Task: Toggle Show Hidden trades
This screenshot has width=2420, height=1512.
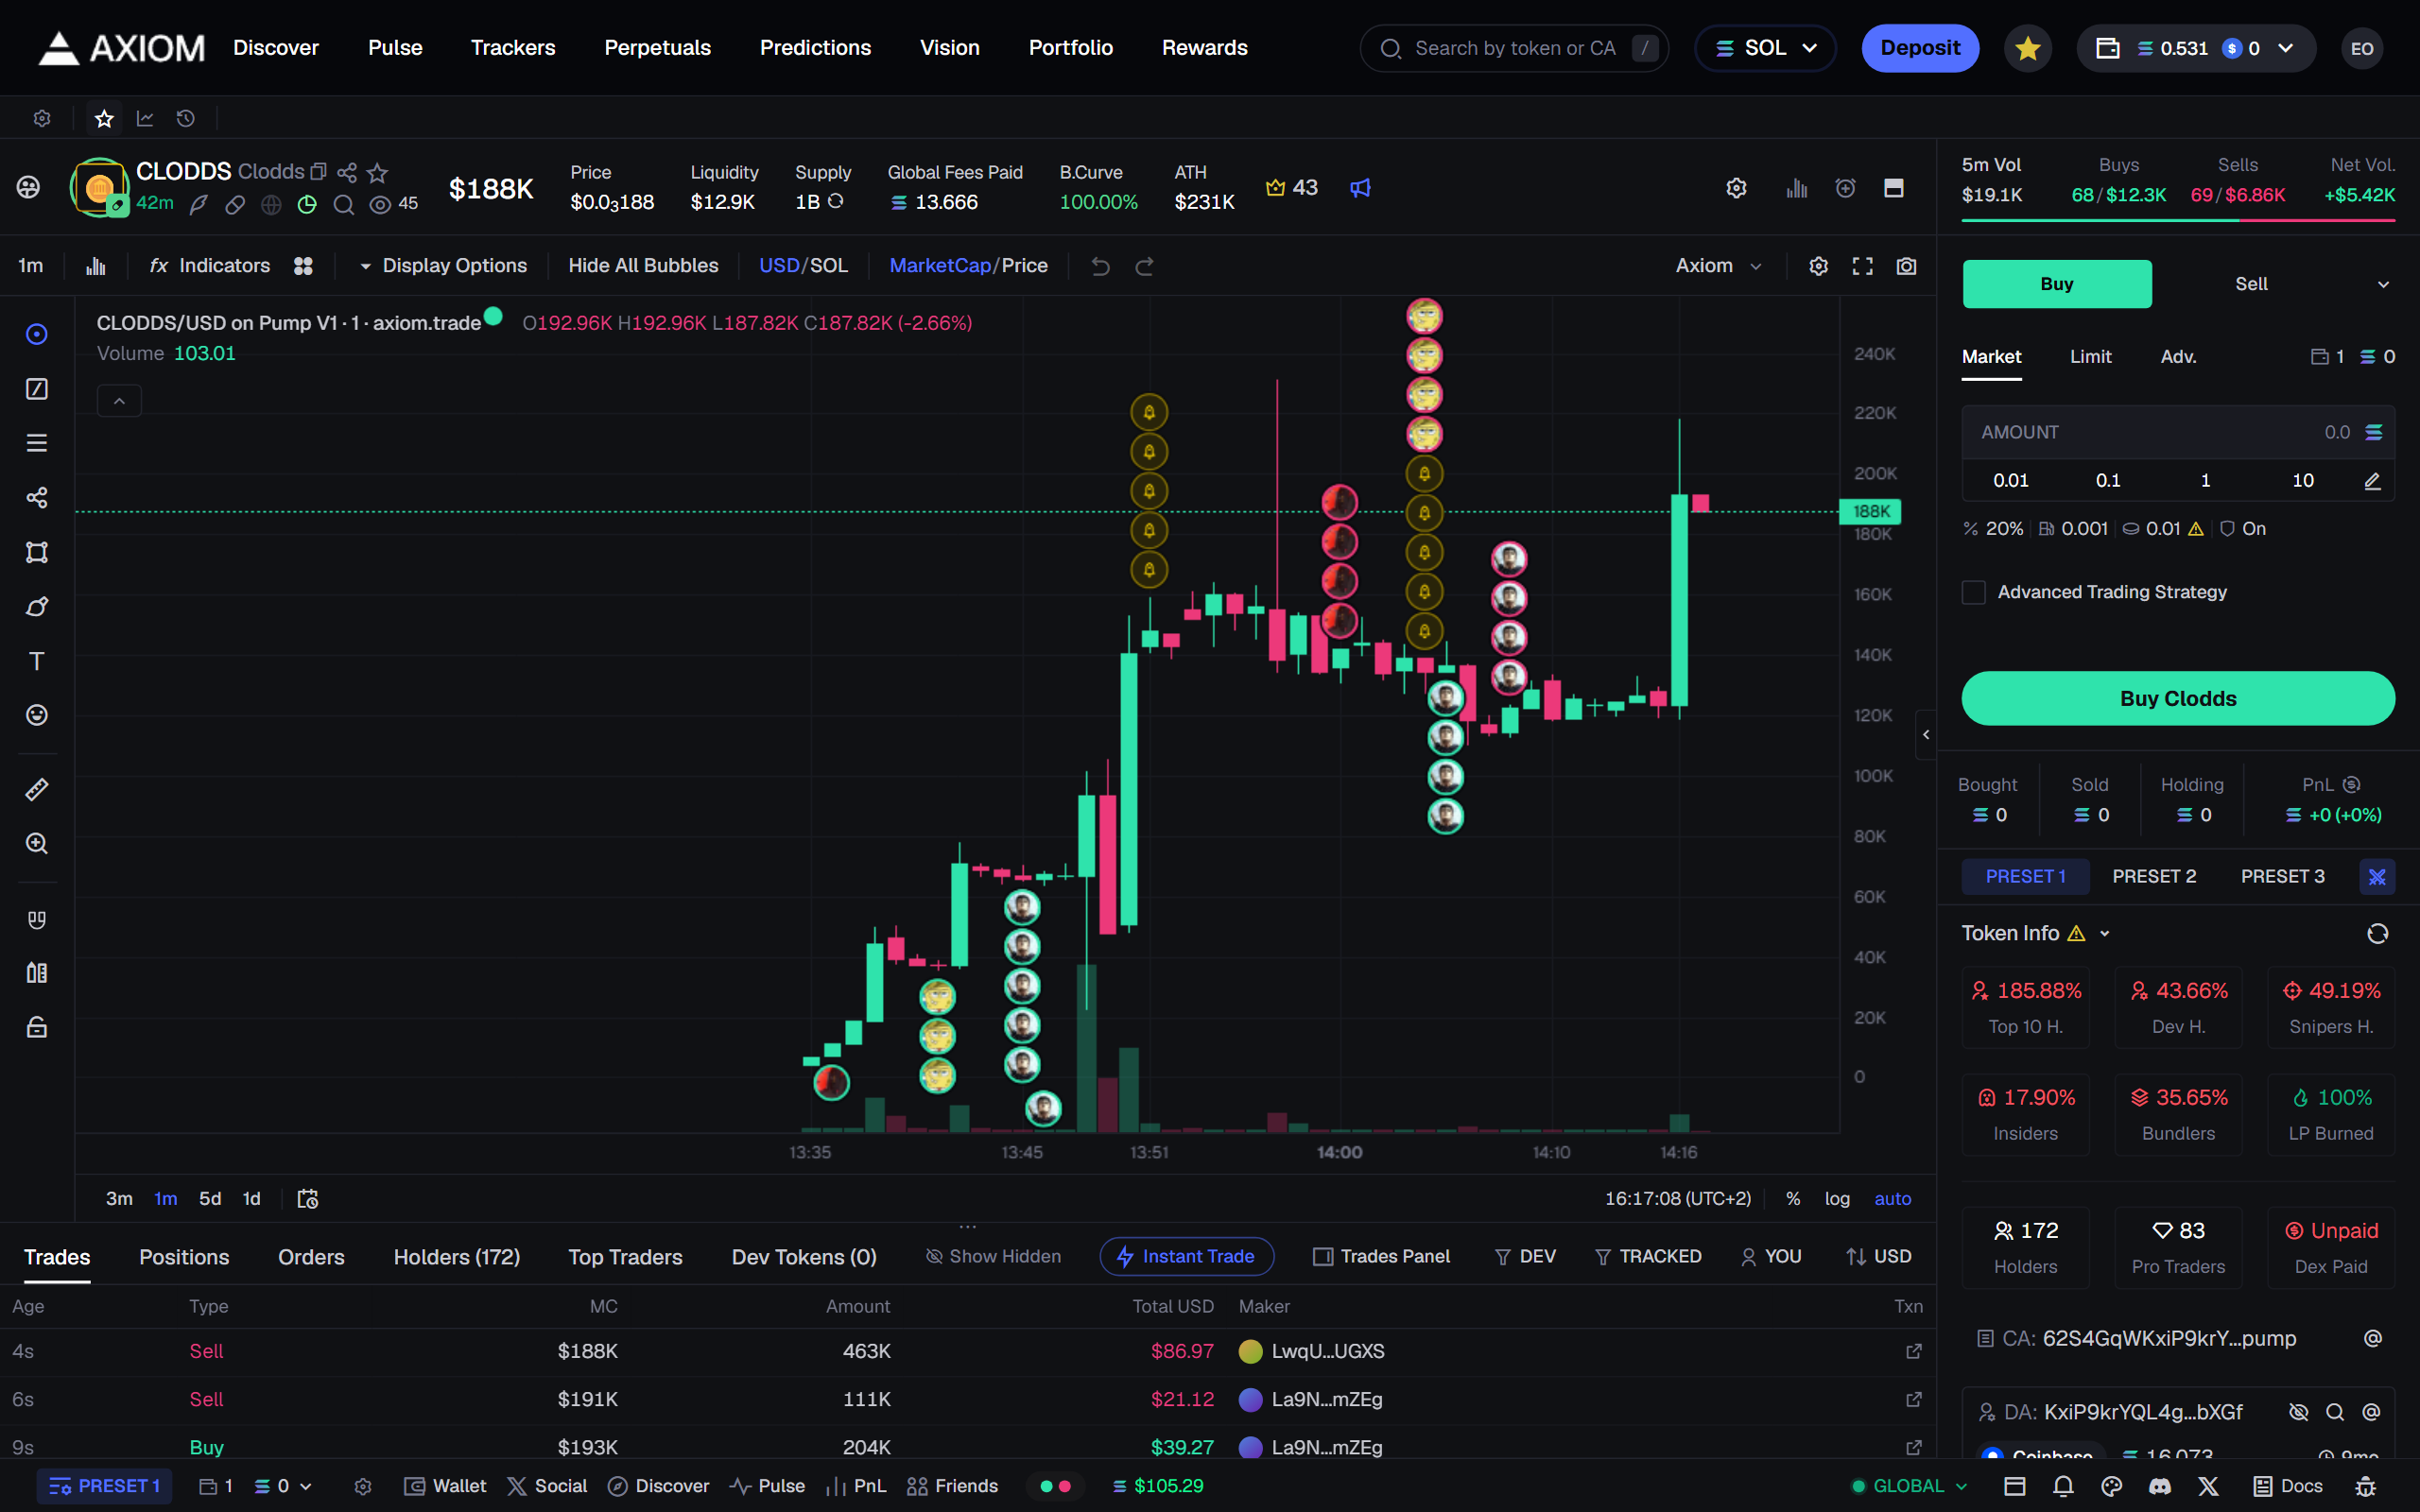Action: (x=993, y=1256)
